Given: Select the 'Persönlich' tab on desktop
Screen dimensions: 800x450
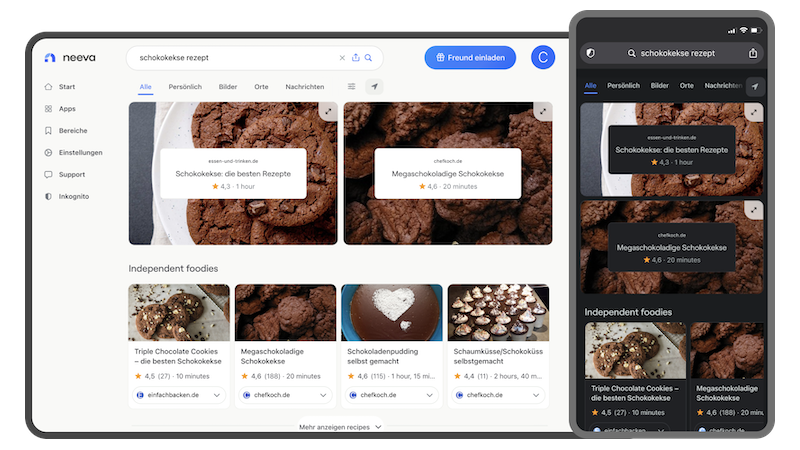Looking at the screenshot, I should coord(185,87).
